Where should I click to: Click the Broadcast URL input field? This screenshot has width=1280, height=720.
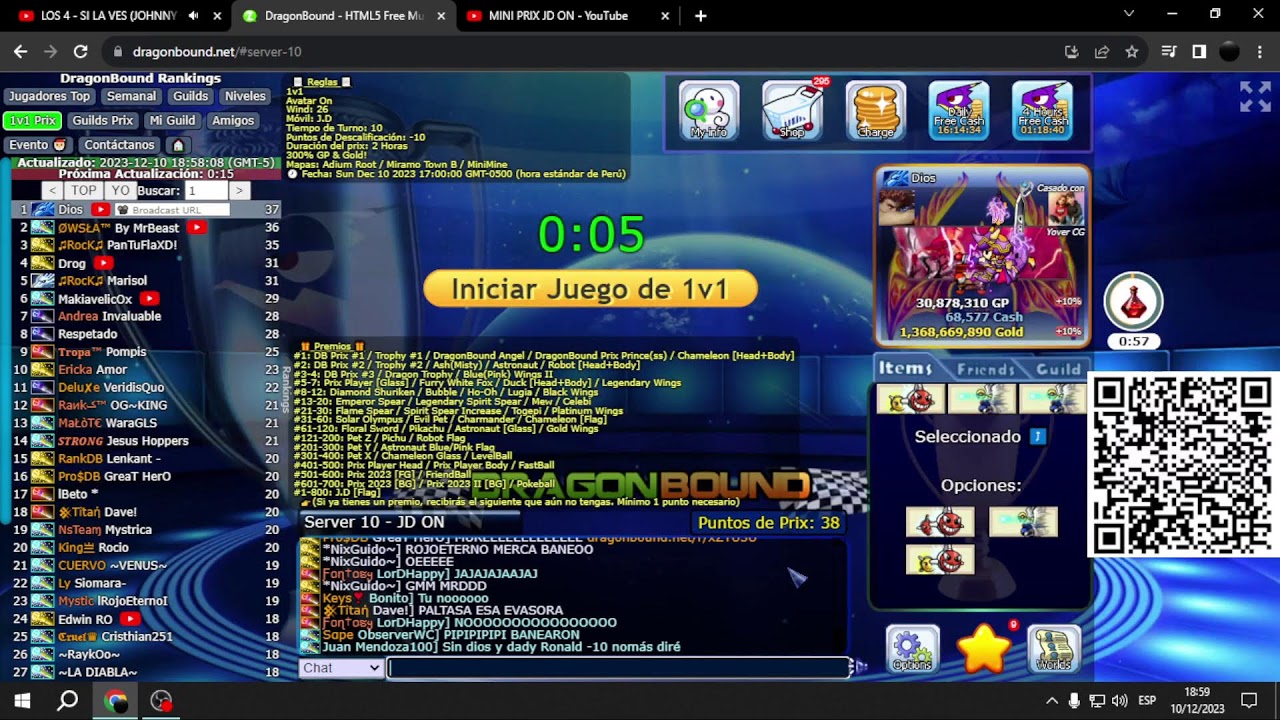[172, 210]
